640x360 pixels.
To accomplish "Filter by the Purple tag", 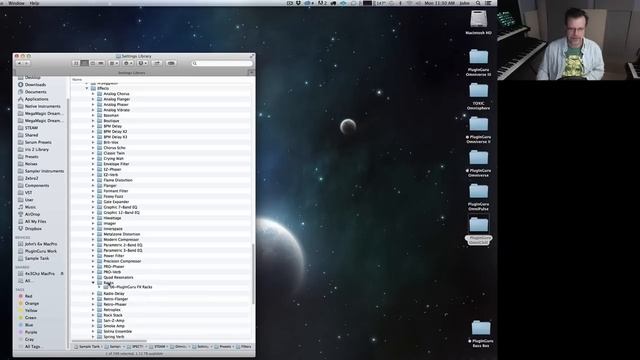I will (28, 332).
